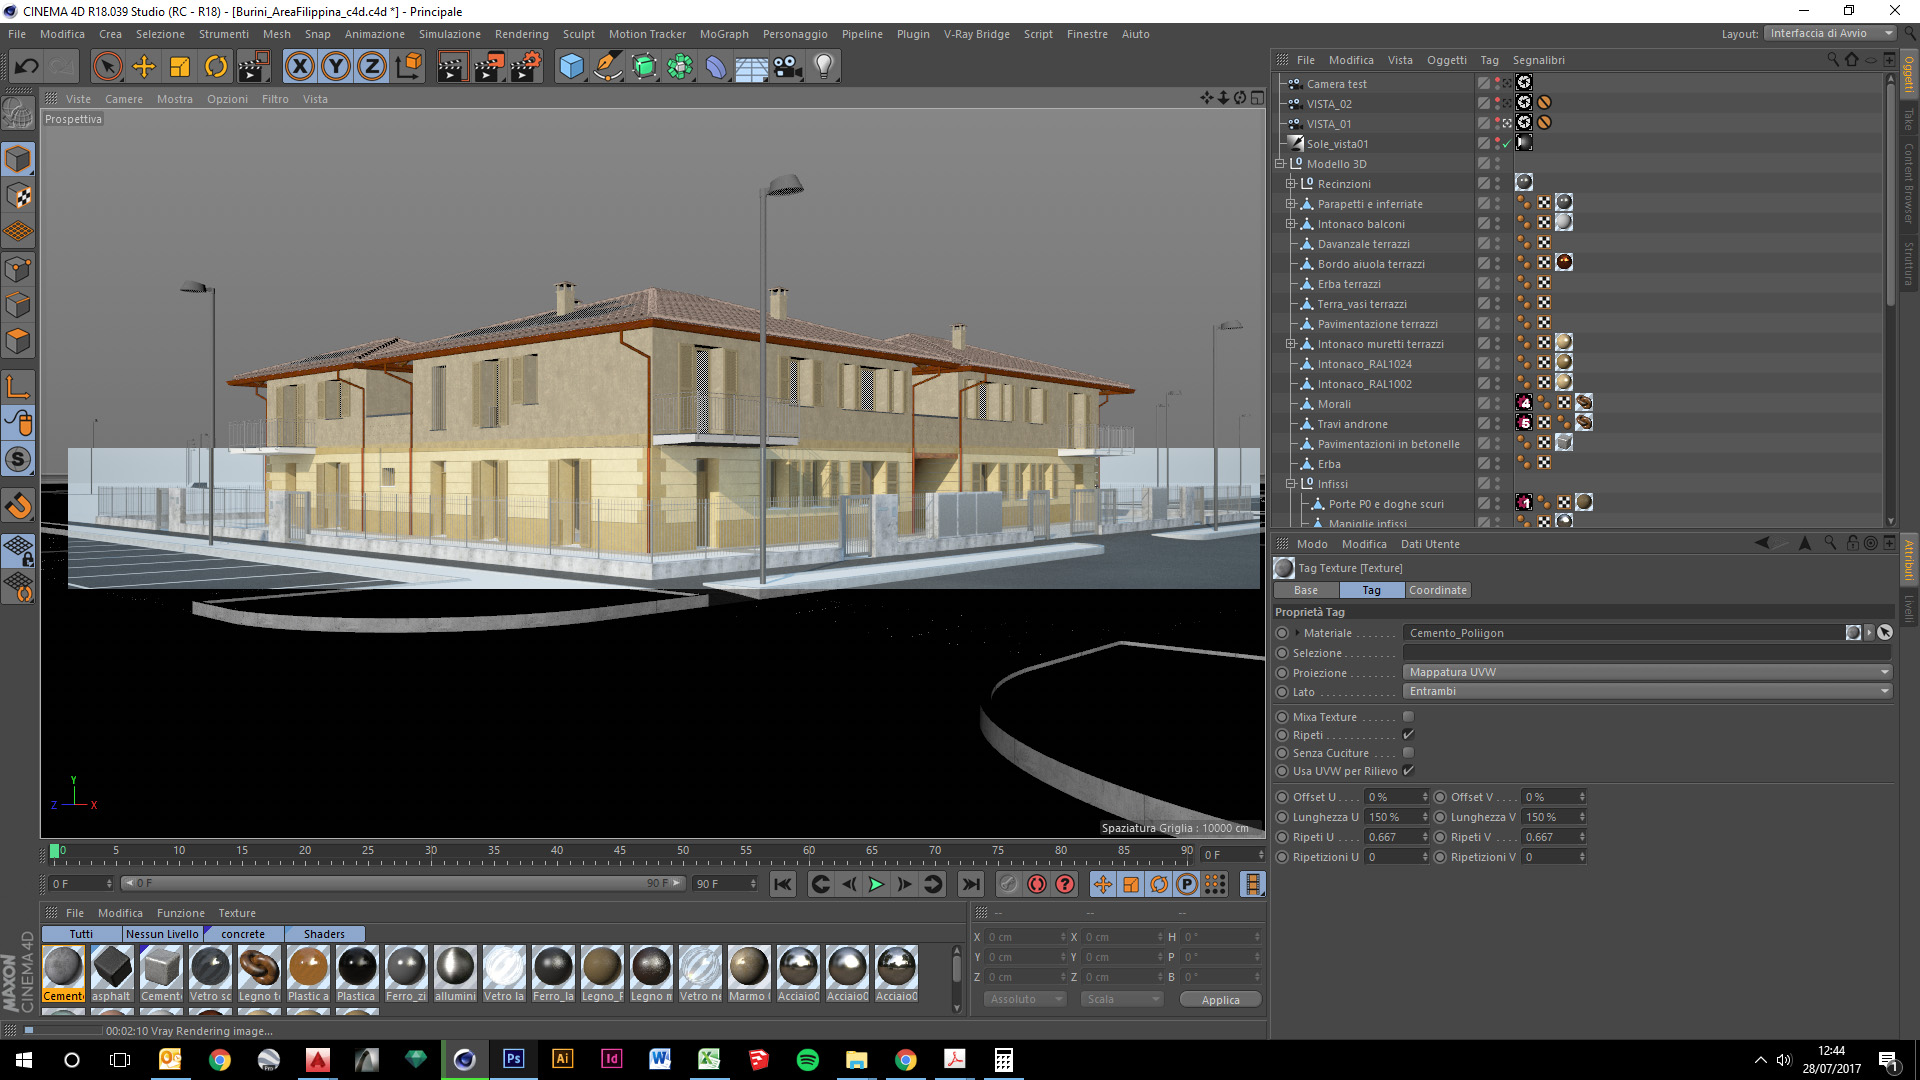Image resolution: width=1920 pixels, height=1080 pixels.
Task: Expand the Recinzioni tree item
Action: [1291, 184]
